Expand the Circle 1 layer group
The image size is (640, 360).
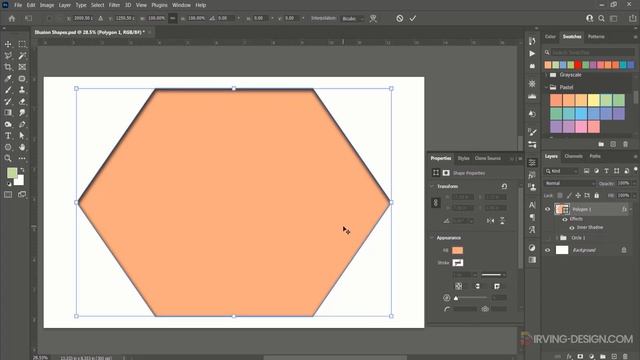pyautogui.click(x=557, y=238)
